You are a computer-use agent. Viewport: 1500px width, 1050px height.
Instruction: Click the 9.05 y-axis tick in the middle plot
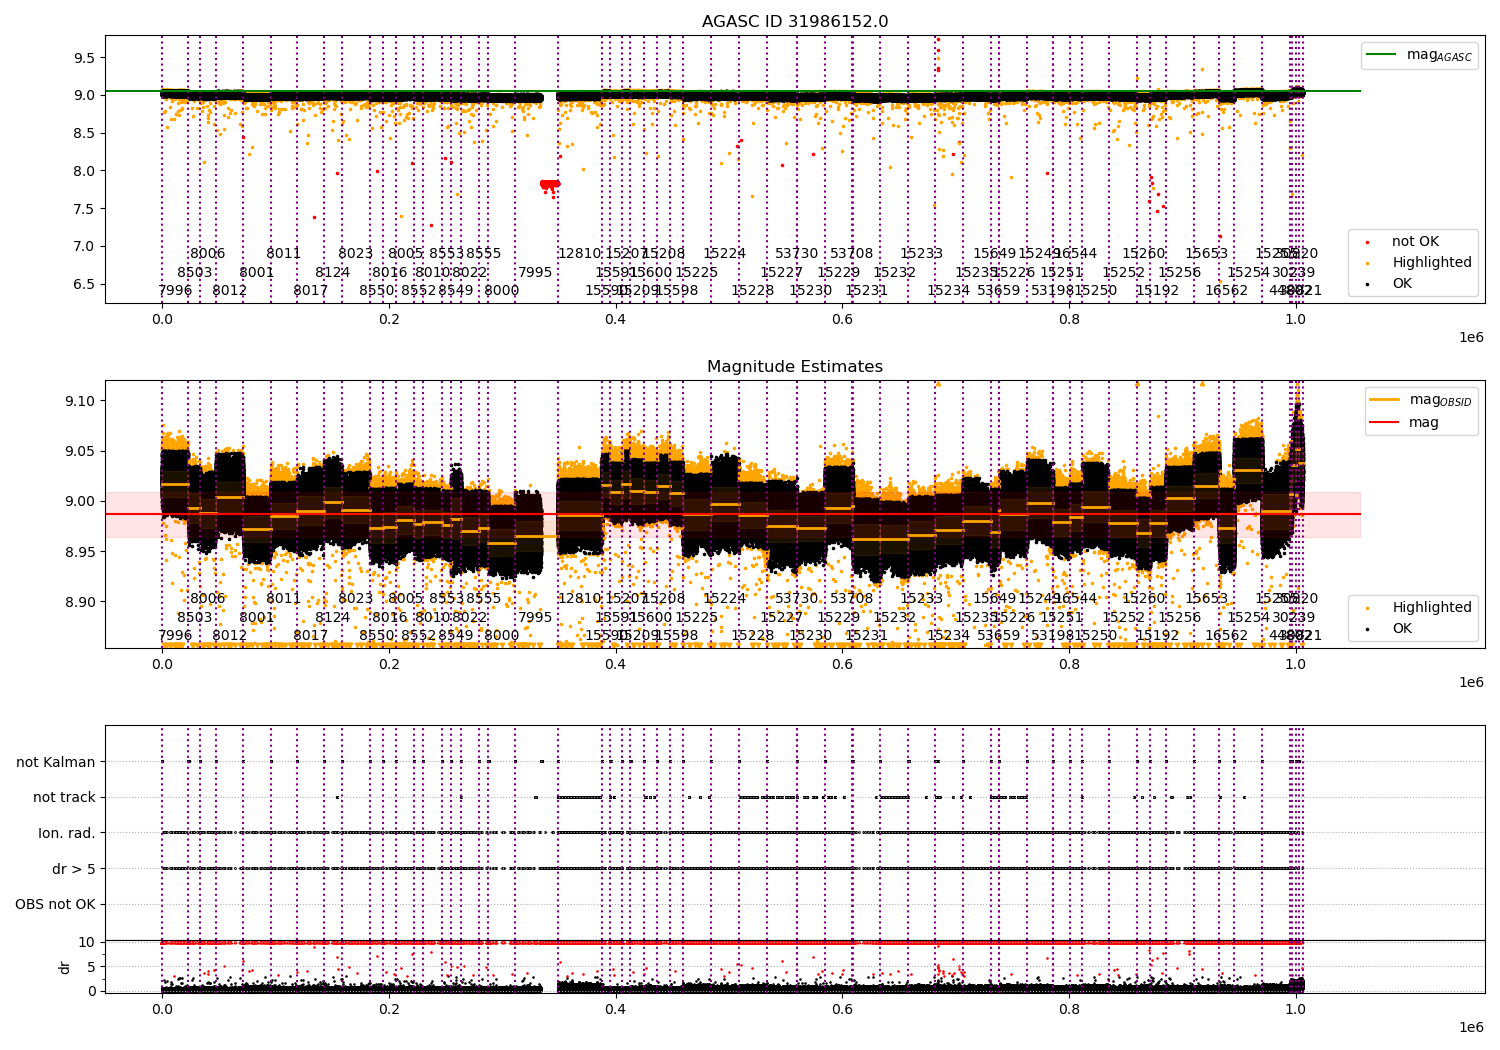[x=80, y=451]
